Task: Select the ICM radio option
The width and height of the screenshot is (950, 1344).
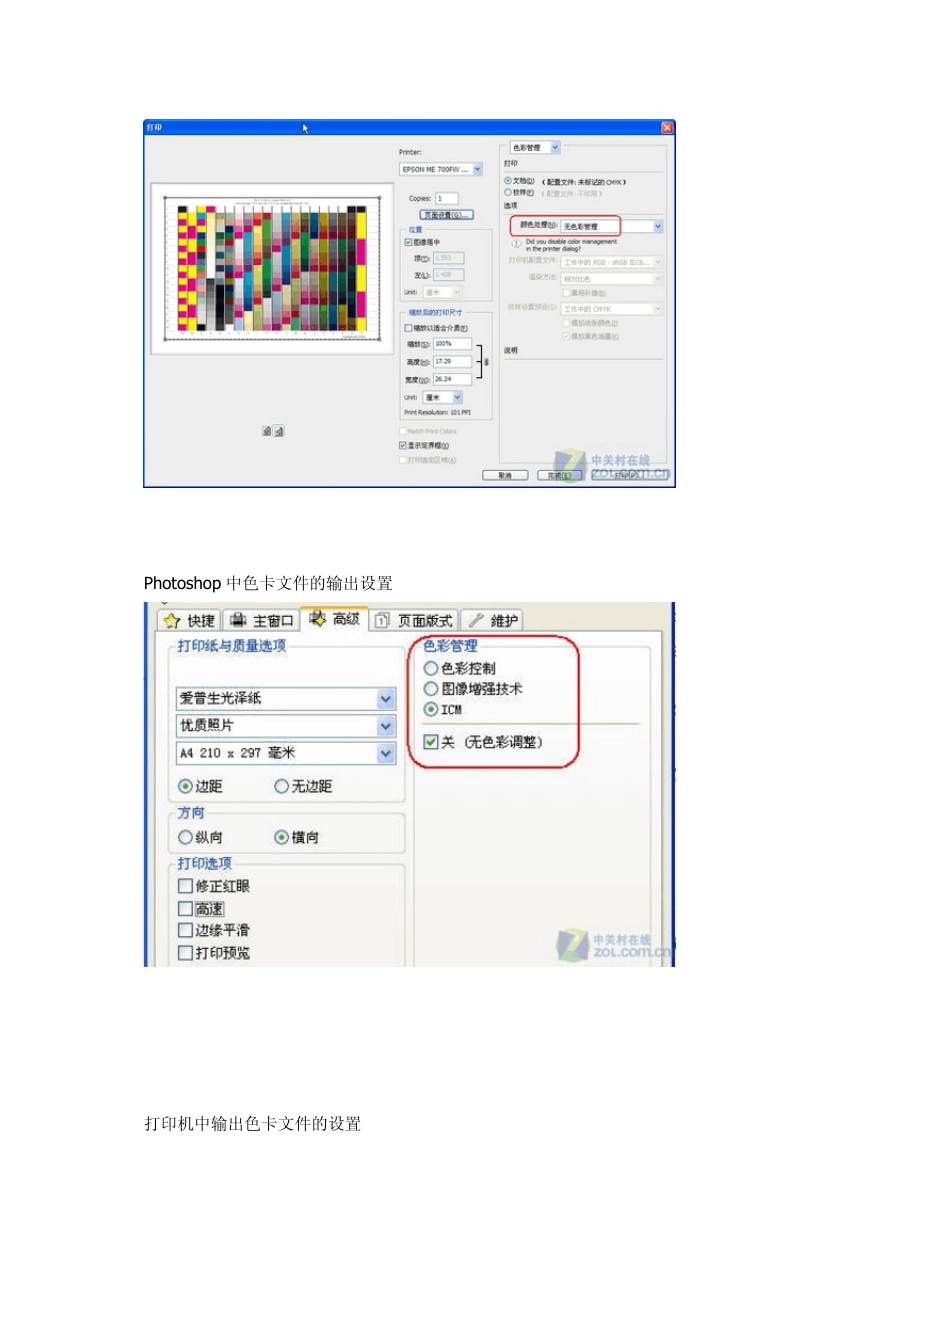Action: (x=431, y=709)
